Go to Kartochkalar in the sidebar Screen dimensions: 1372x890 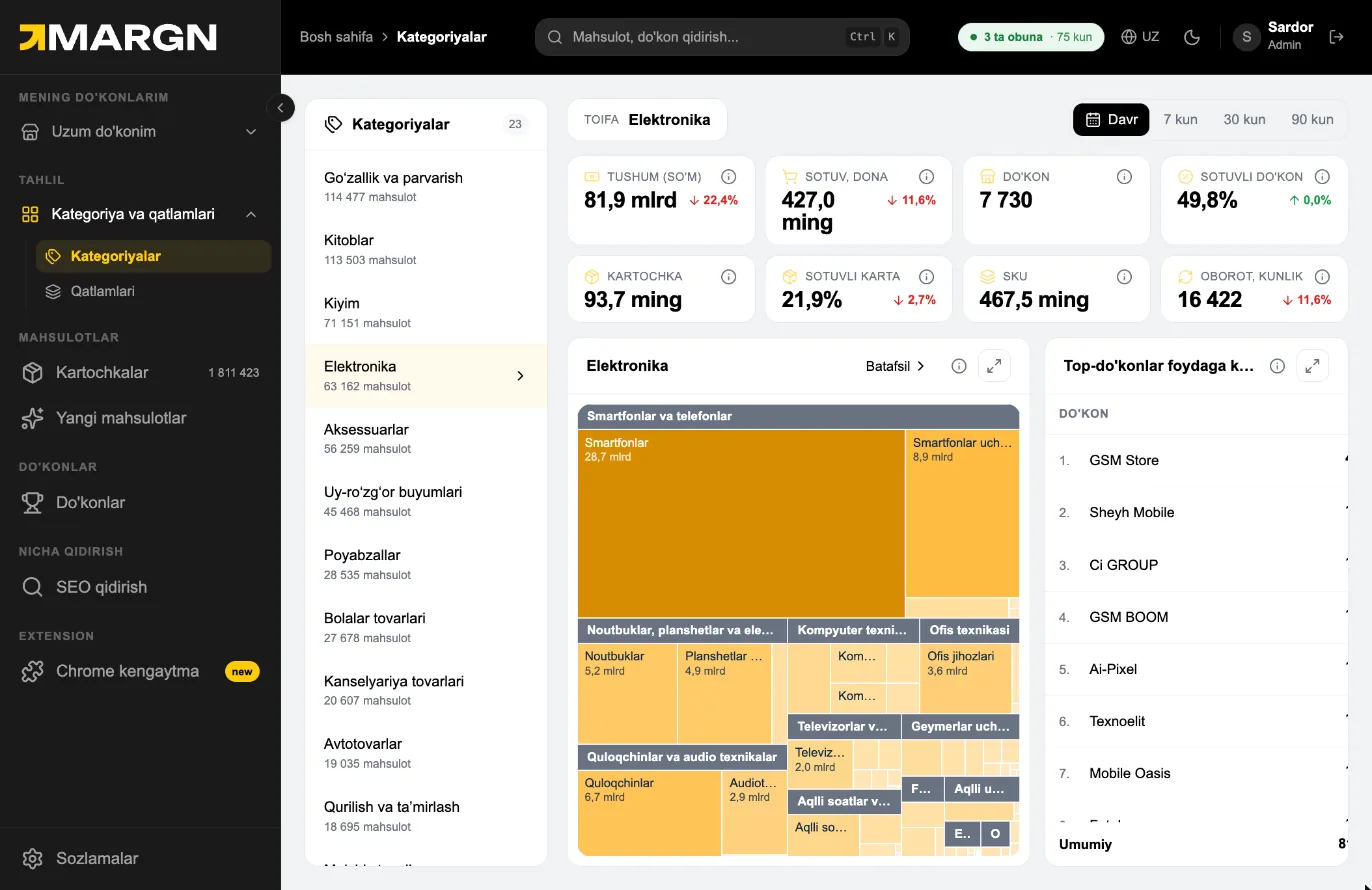click(140, 372)
